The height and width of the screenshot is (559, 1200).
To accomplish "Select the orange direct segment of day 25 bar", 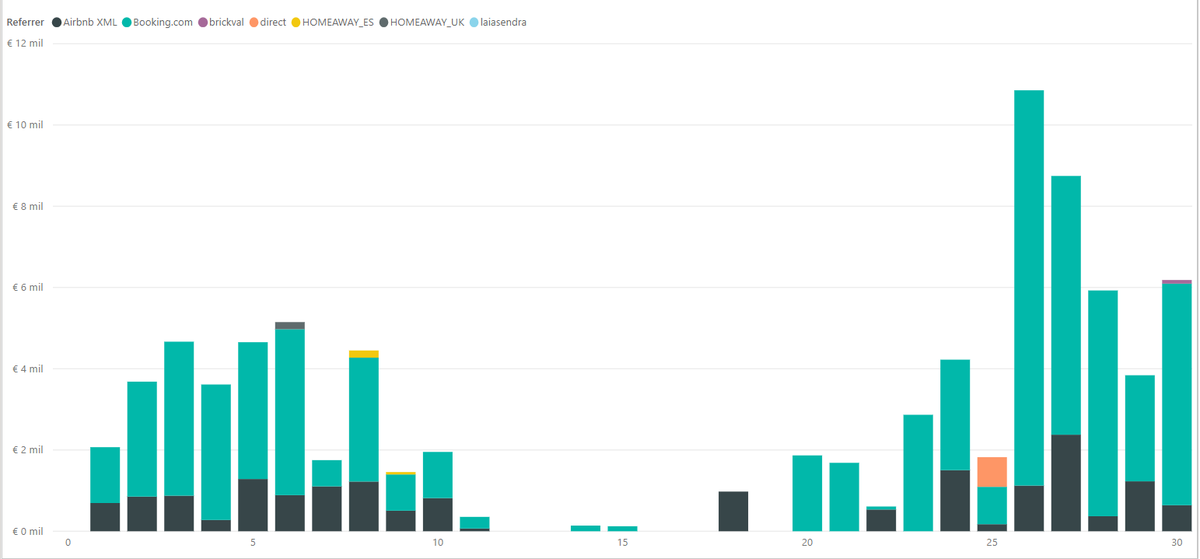I will (992, 472).
